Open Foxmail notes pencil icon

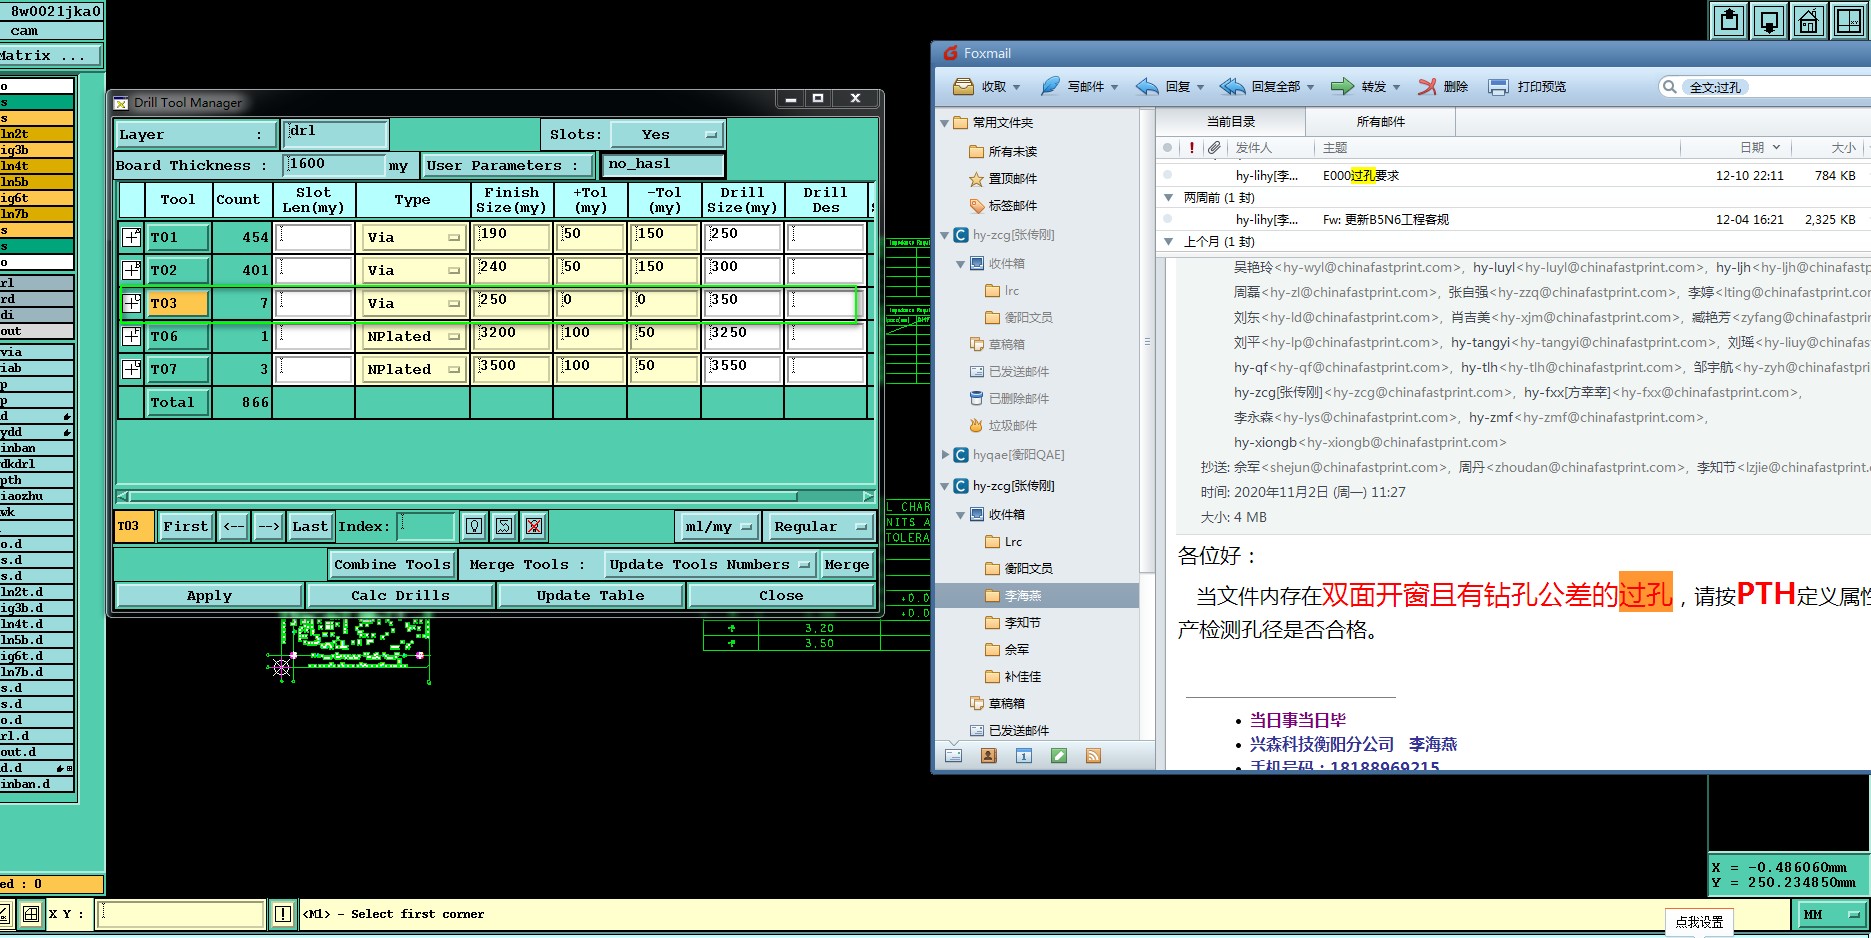pos(1058,756)
